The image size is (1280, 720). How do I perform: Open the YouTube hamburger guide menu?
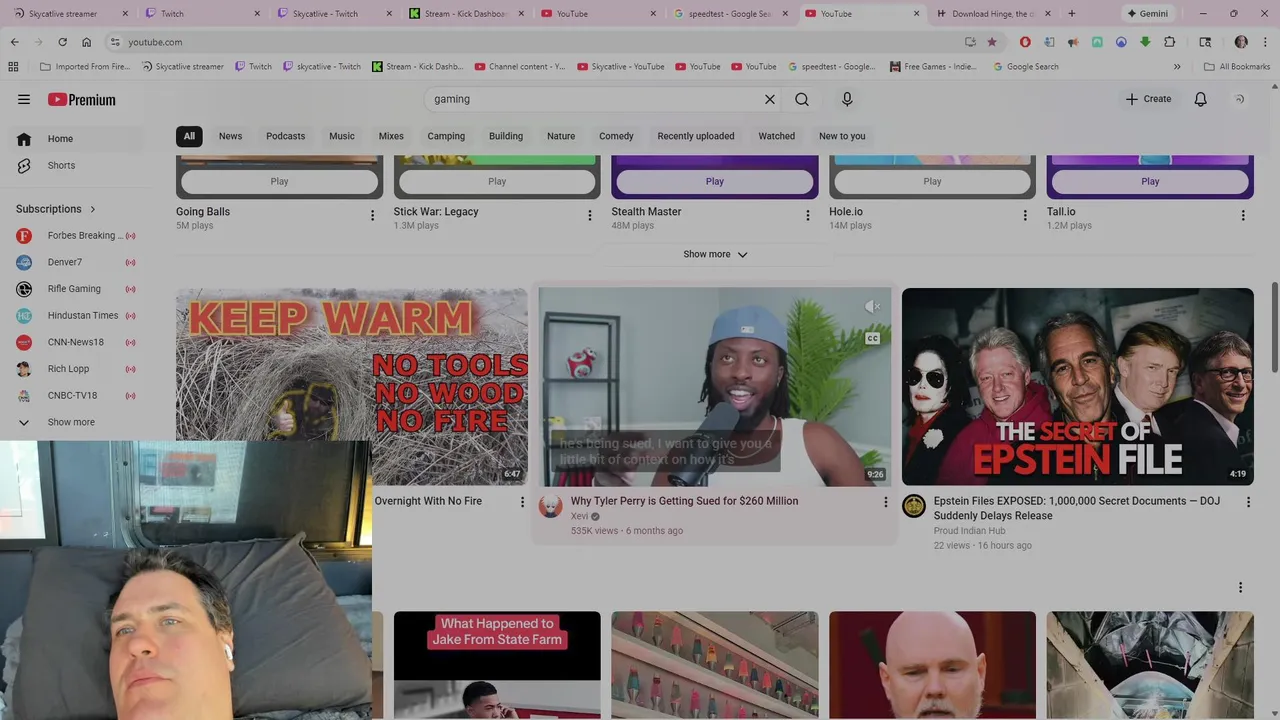pos(24,99)
